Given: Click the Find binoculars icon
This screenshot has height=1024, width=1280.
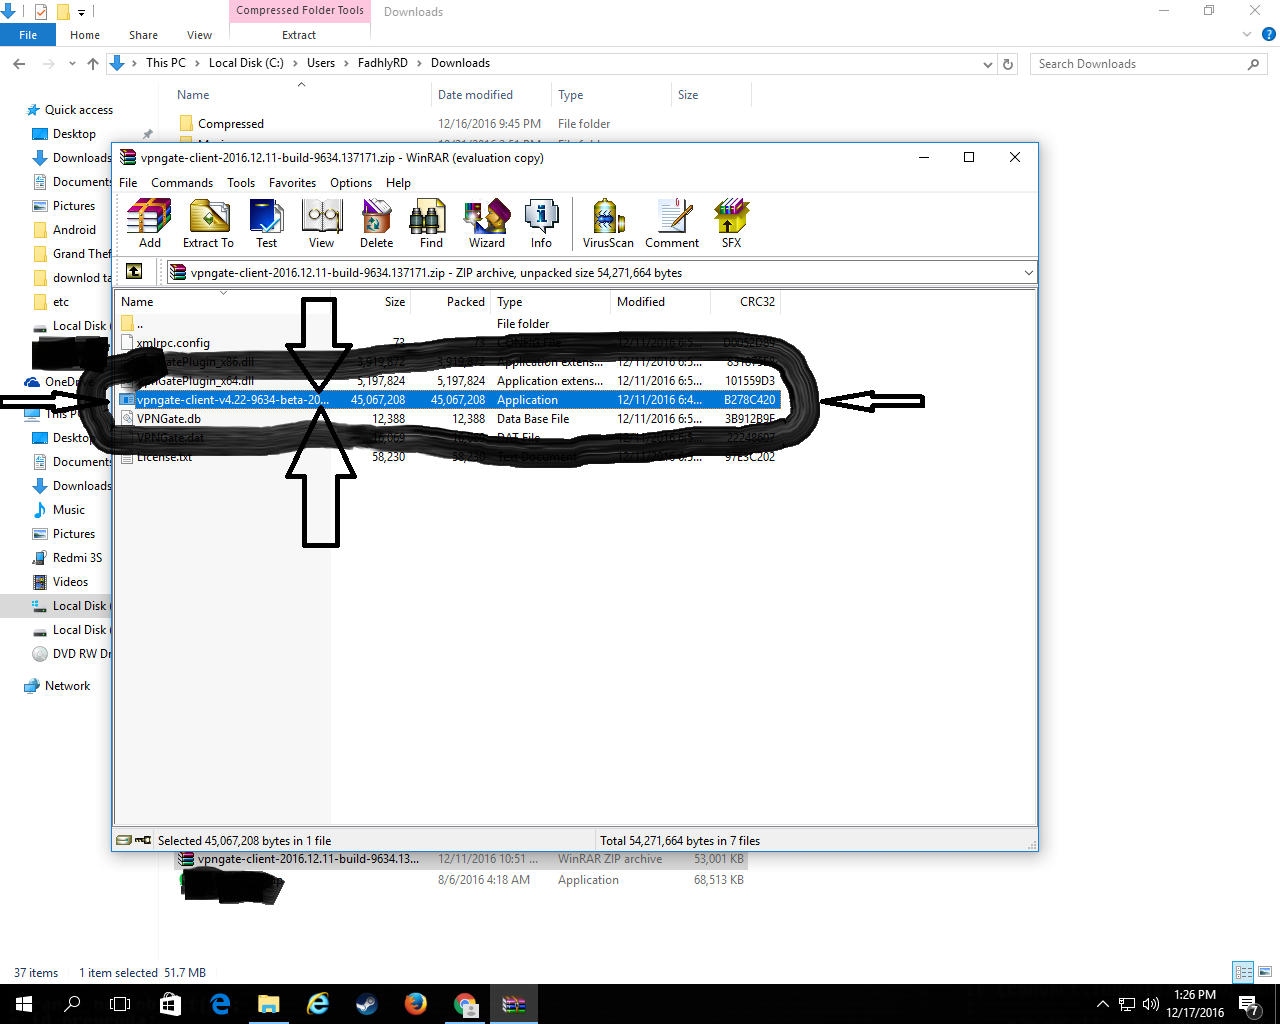Looking at the screenshot, I should click(x=431, y=223).
